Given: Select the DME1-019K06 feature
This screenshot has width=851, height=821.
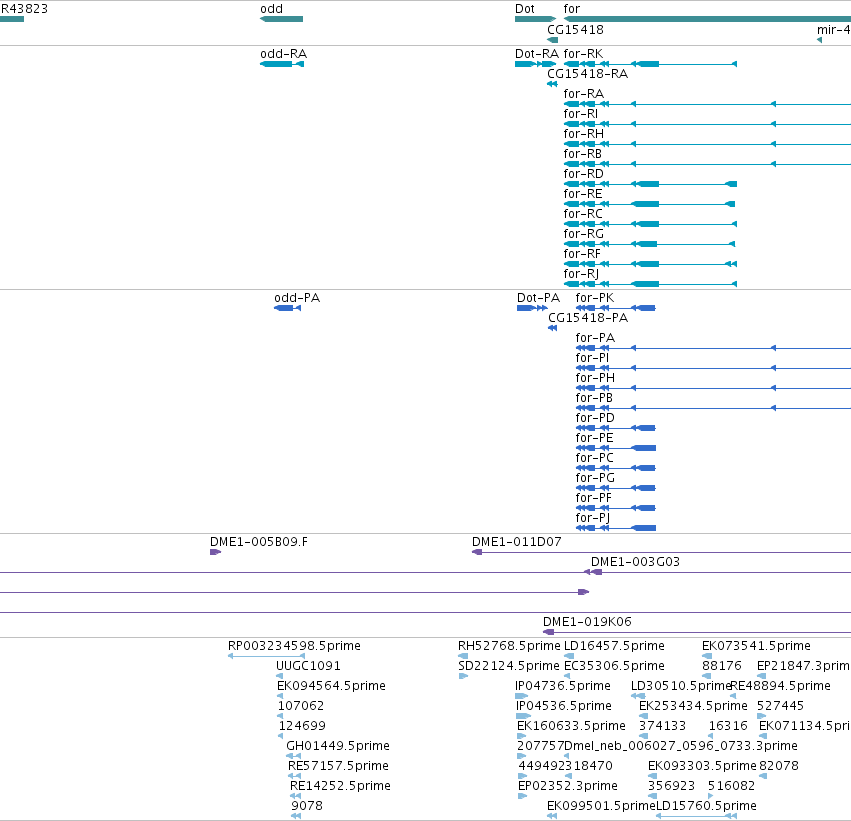Looking at the screenshot, I should (697, 632).
